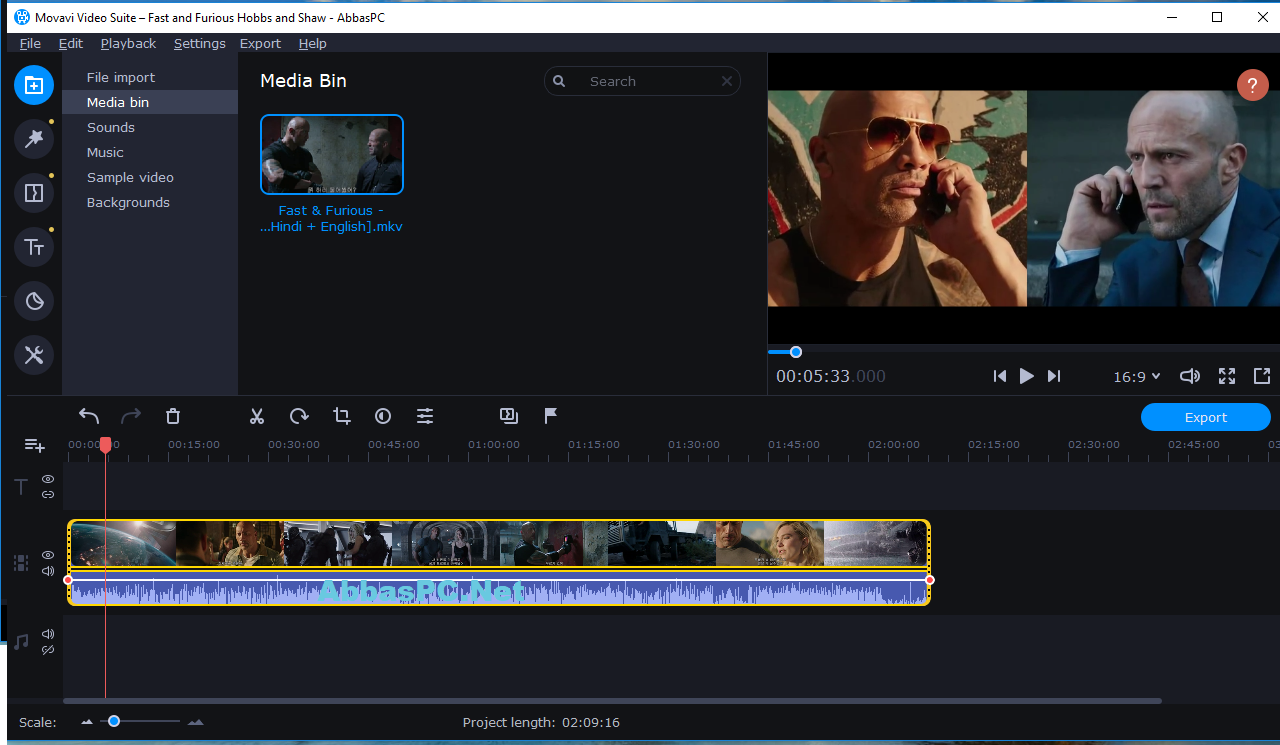The width and height of the screenshot is (1280, 745).
Task: Select File import category
Action: [150, 77]
